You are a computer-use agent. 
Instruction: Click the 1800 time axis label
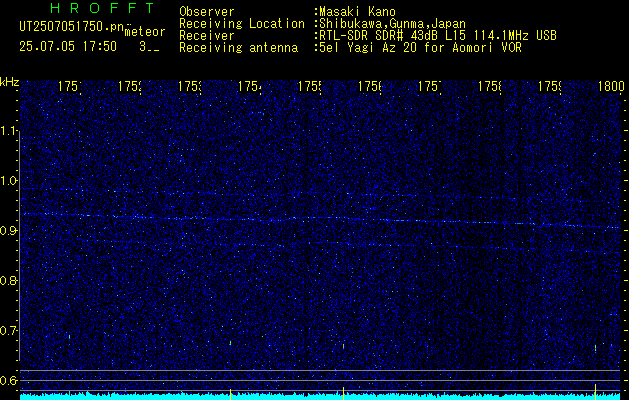click(x=611, y=86)
